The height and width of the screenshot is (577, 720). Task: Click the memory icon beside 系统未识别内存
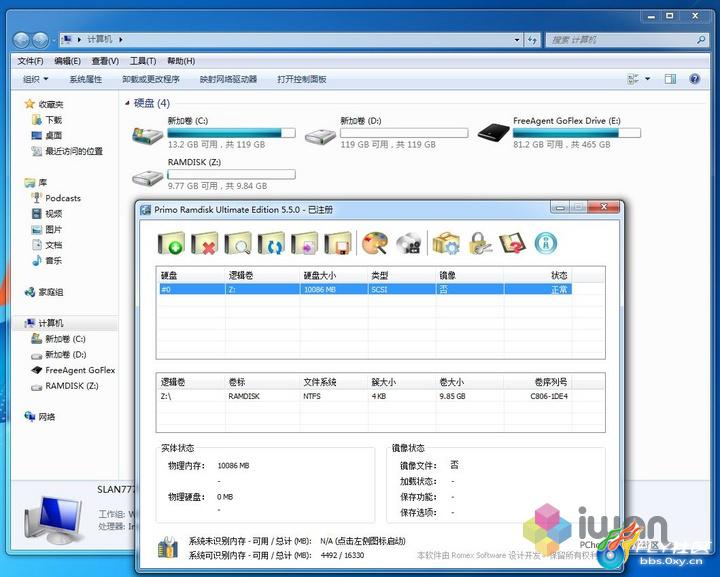tap(168, 547)
